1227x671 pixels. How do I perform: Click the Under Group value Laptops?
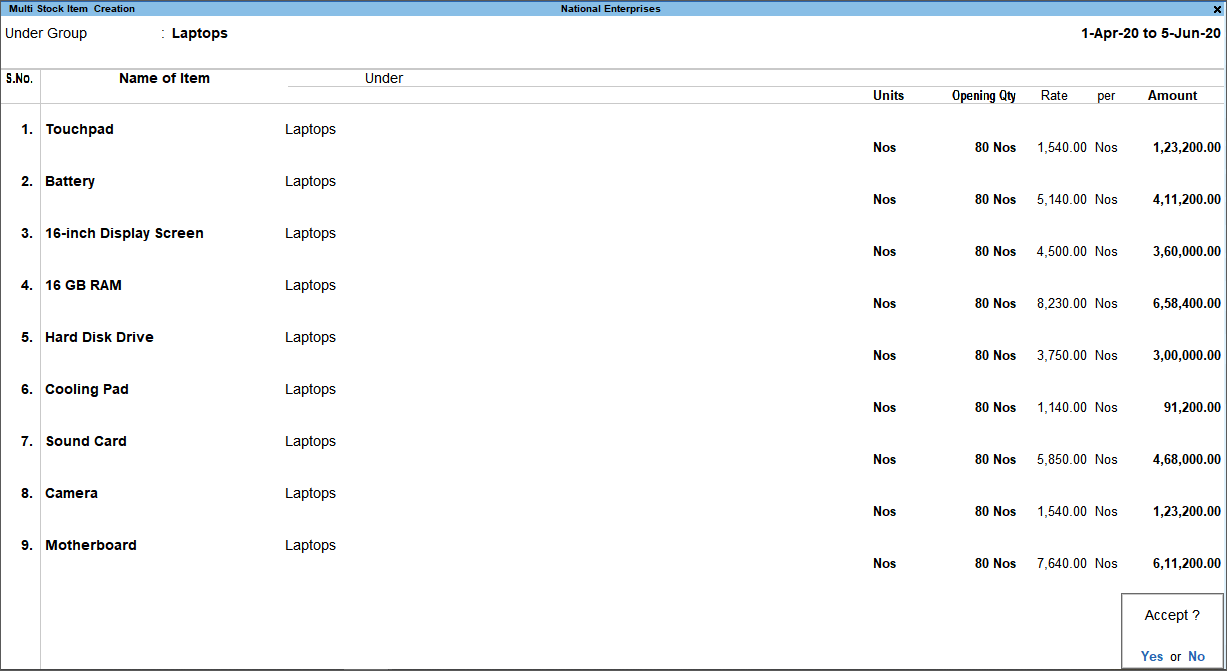tap(199, 33)
